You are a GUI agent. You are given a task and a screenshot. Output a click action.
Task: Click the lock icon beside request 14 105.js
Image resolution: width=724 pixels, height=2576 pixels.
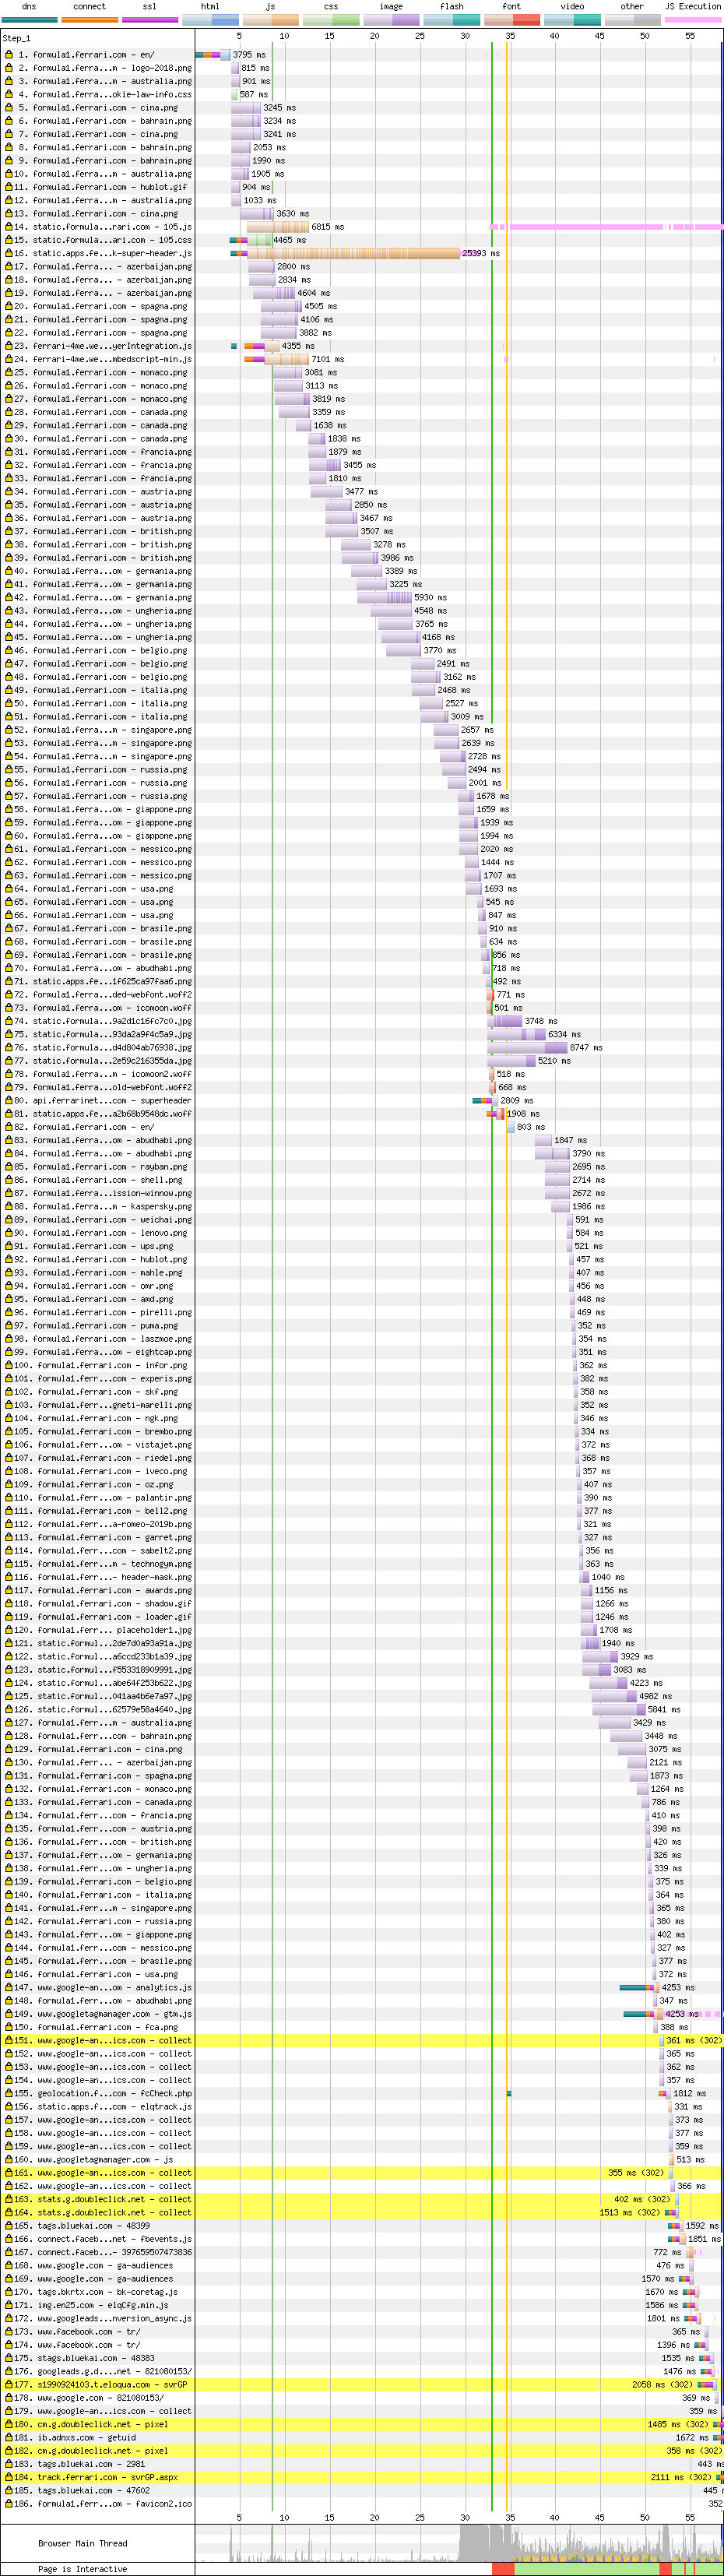click(9, 227)
